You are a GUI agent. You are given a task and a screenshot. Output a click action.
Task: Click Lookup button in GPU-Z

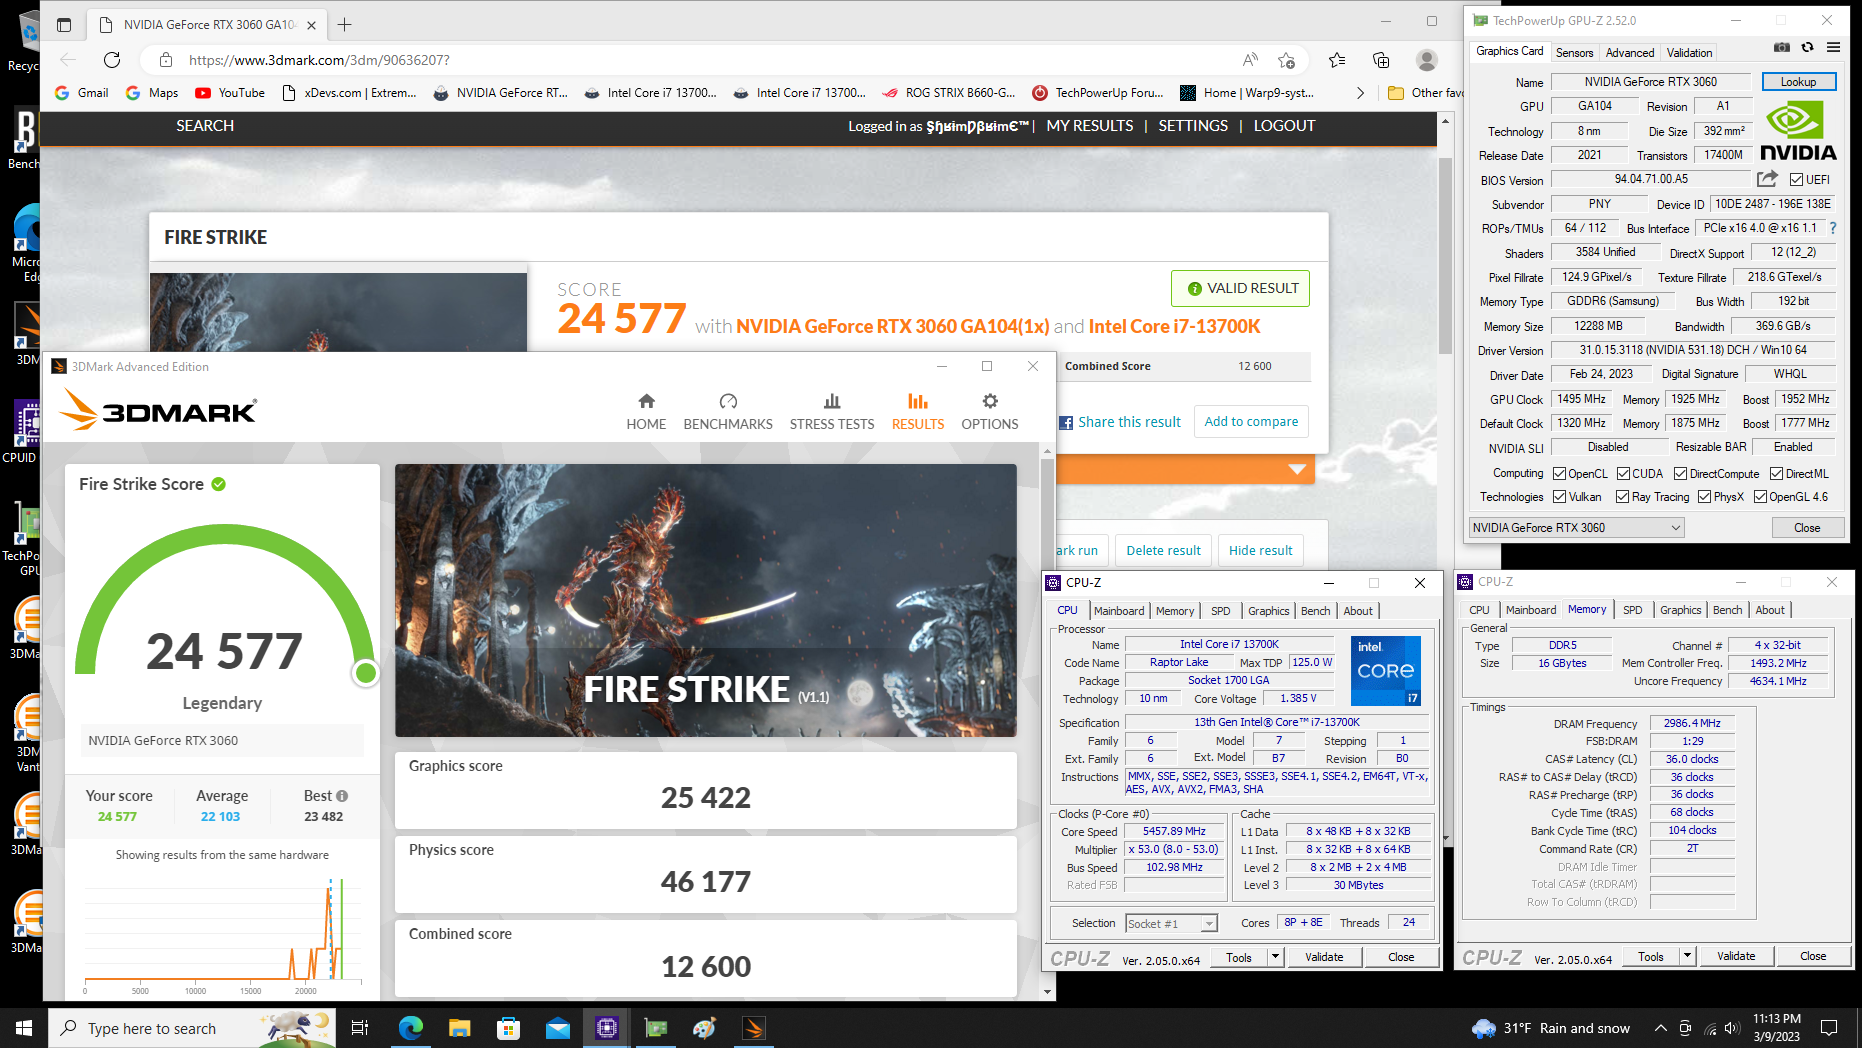click(x=1798, y=82)
